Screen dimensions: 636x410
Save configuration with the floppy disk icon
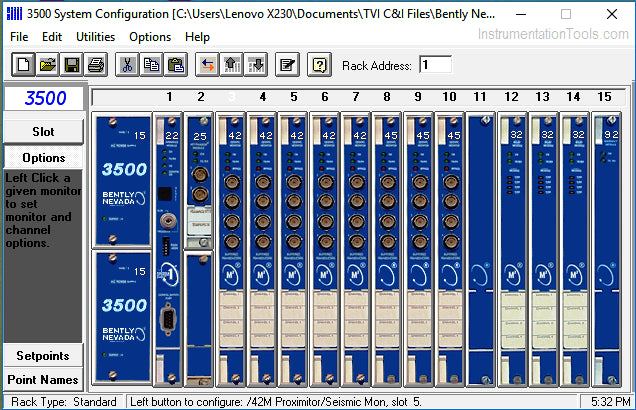(x=72, y=65)
